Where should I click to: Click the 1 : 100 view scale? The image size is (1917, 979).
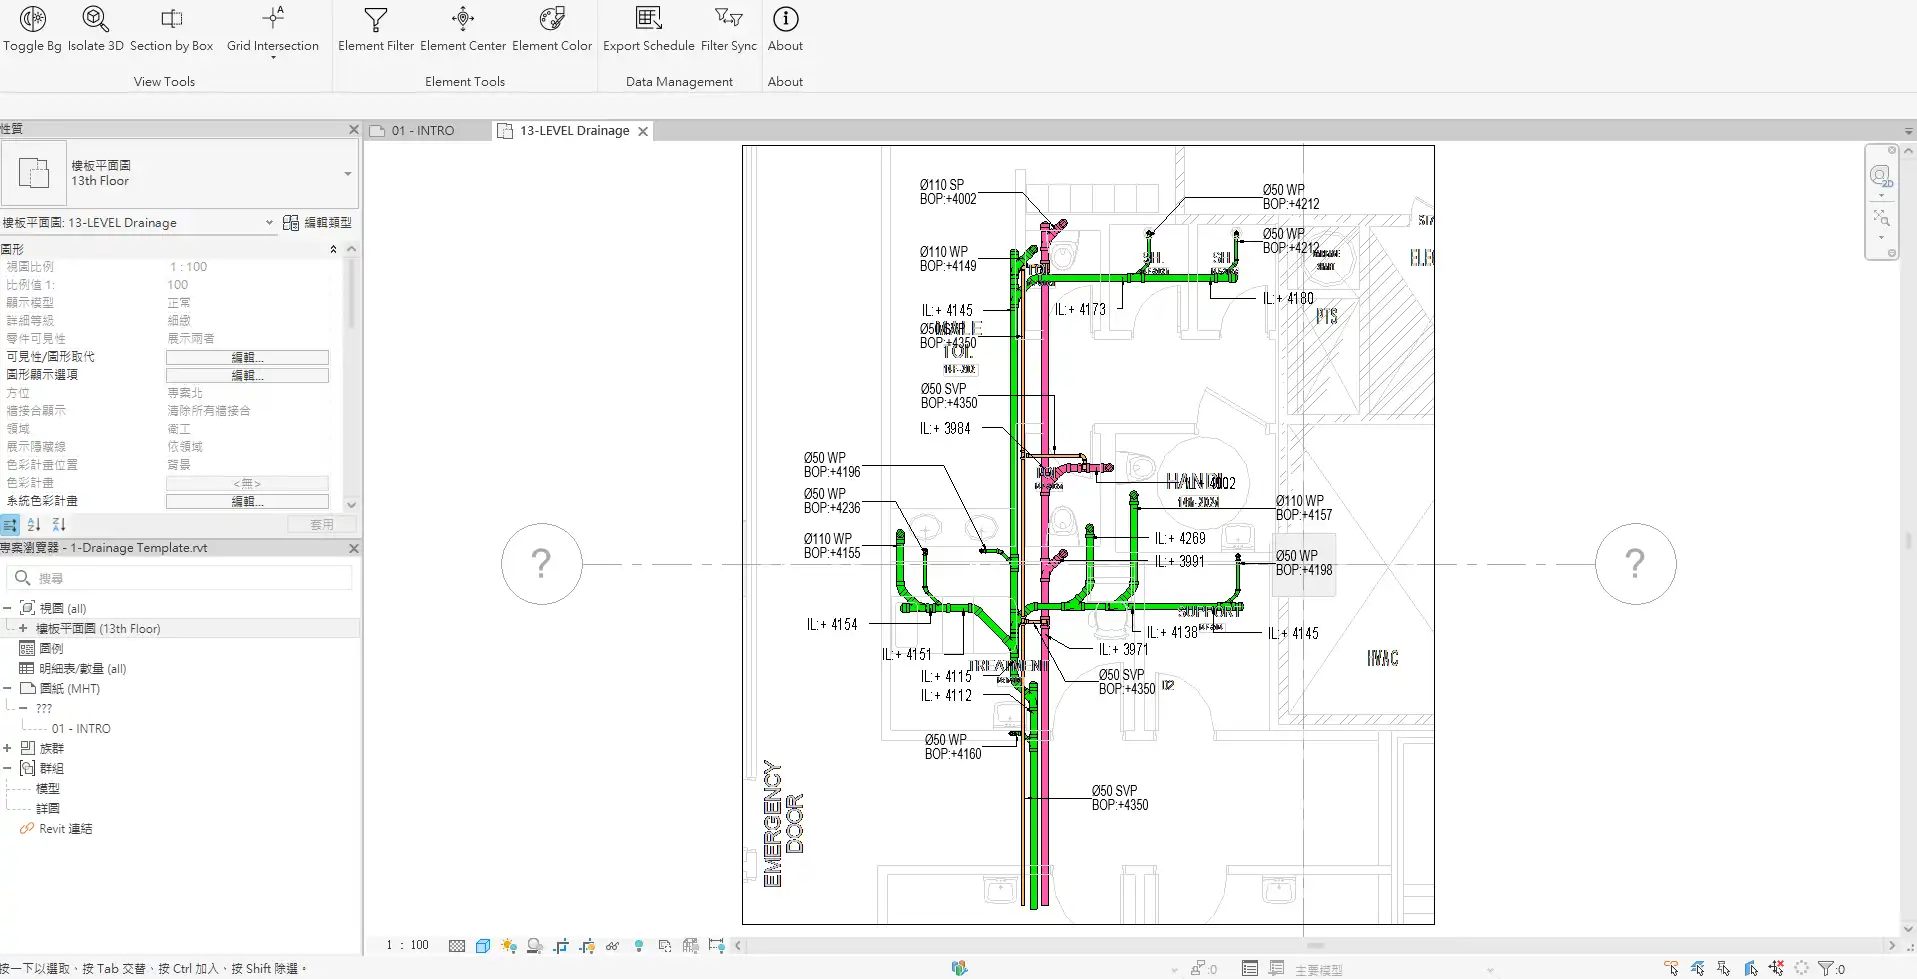point(408,945)
